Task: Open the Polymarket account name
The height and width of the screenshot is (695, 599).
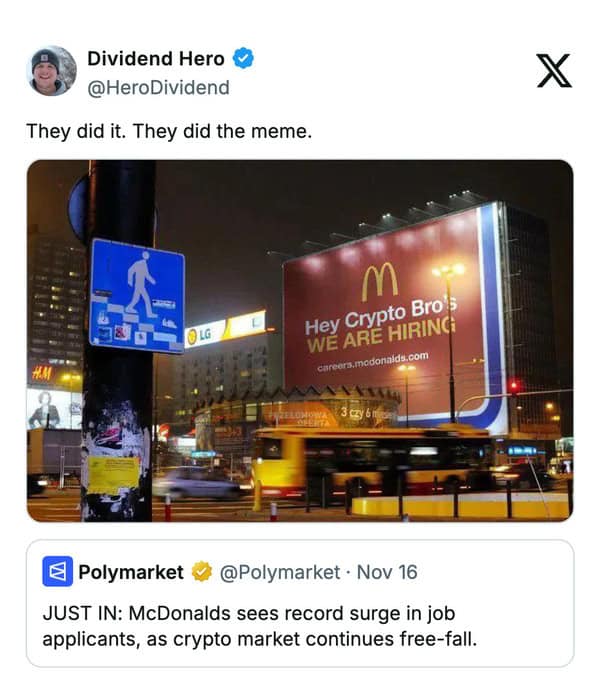Action: (131, 572)
